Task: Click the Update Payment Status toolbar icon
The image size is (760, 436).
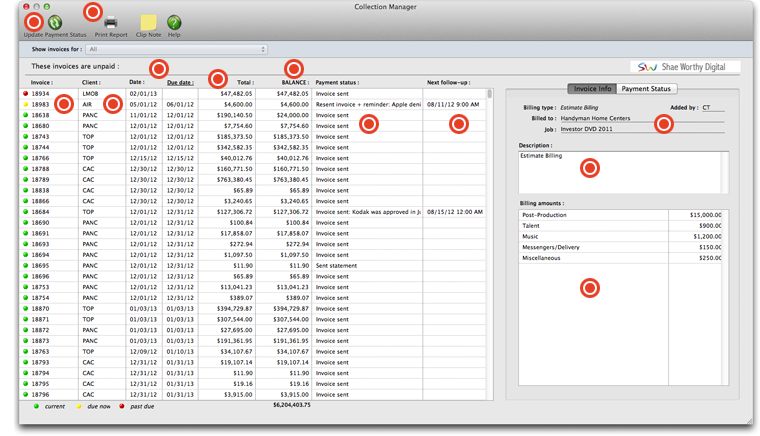Action: pos(55,22)
